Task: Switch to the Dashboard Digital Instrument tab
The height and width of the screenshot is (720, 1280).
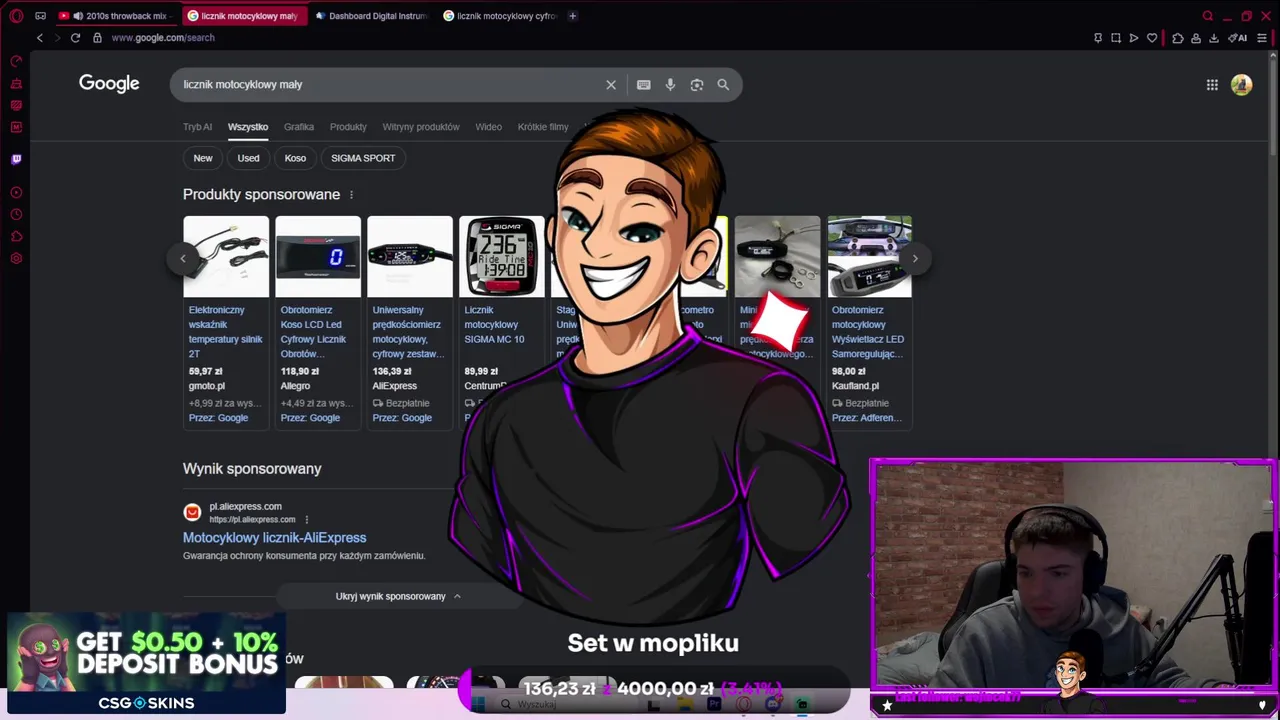Action: pyautogui.click(x=372, y=16)
